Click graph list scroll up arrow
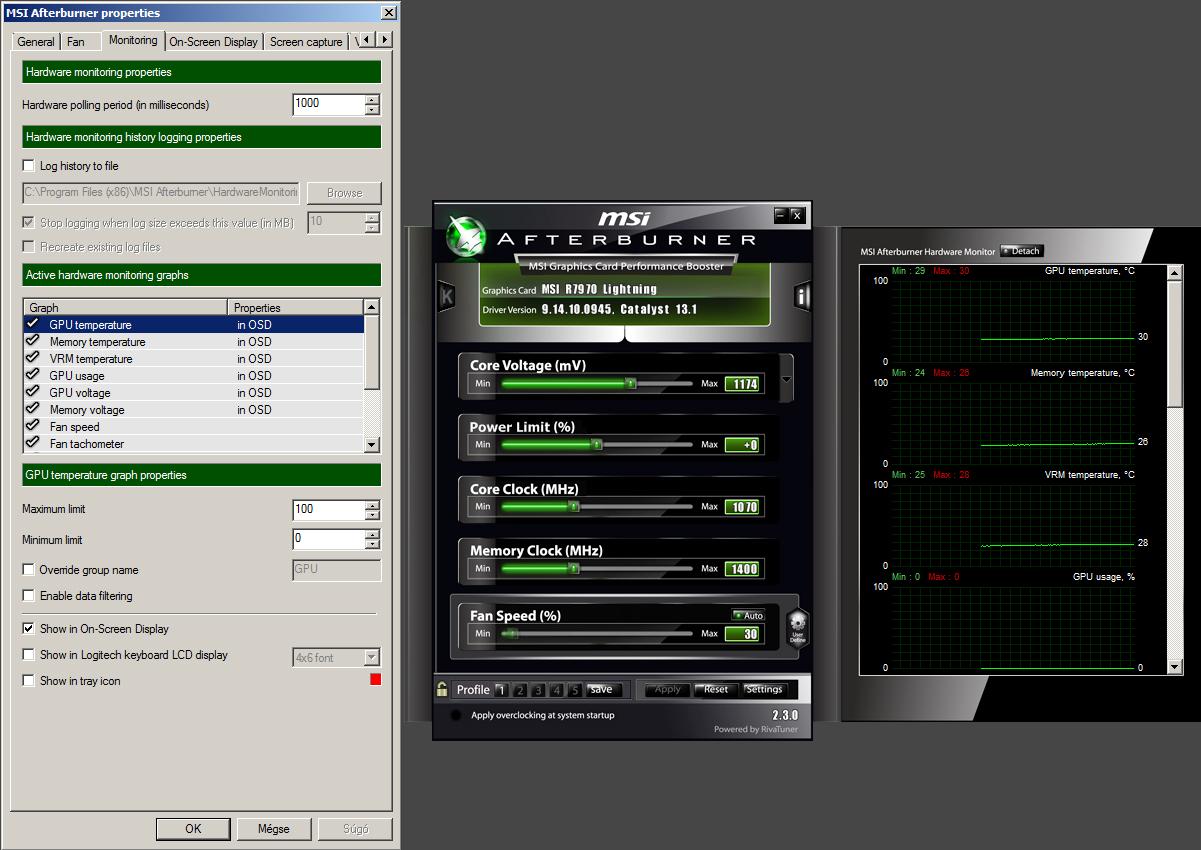 point(372,307)
